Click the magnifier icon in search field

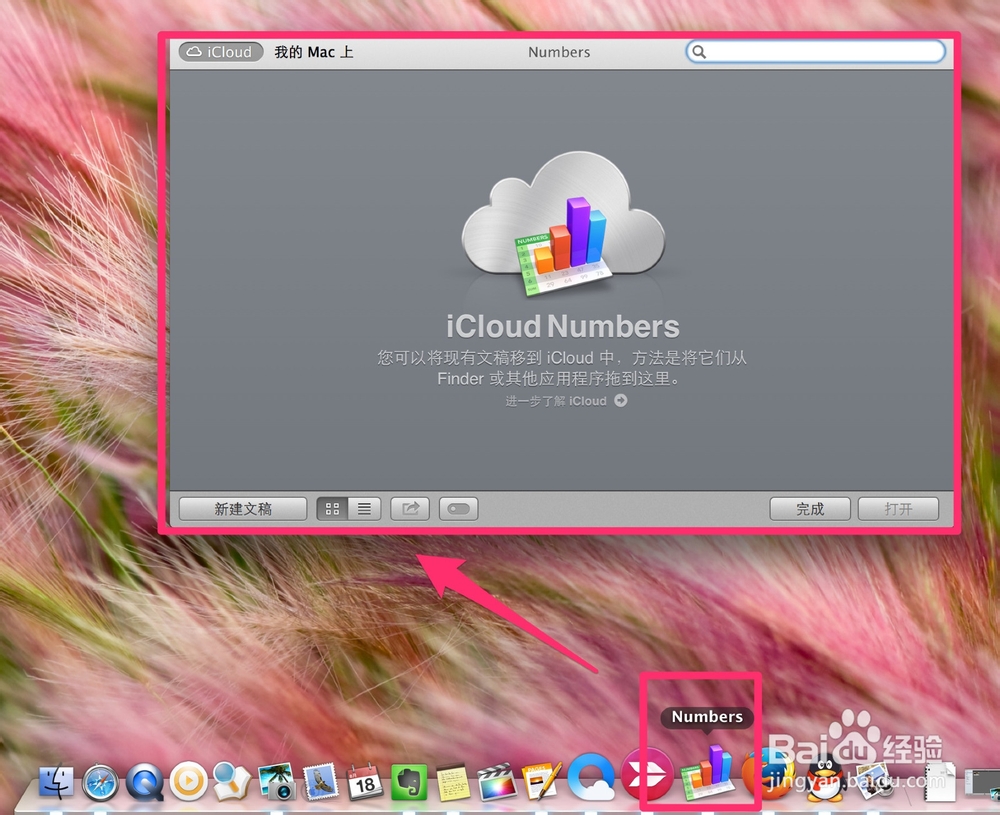[699, 52]
